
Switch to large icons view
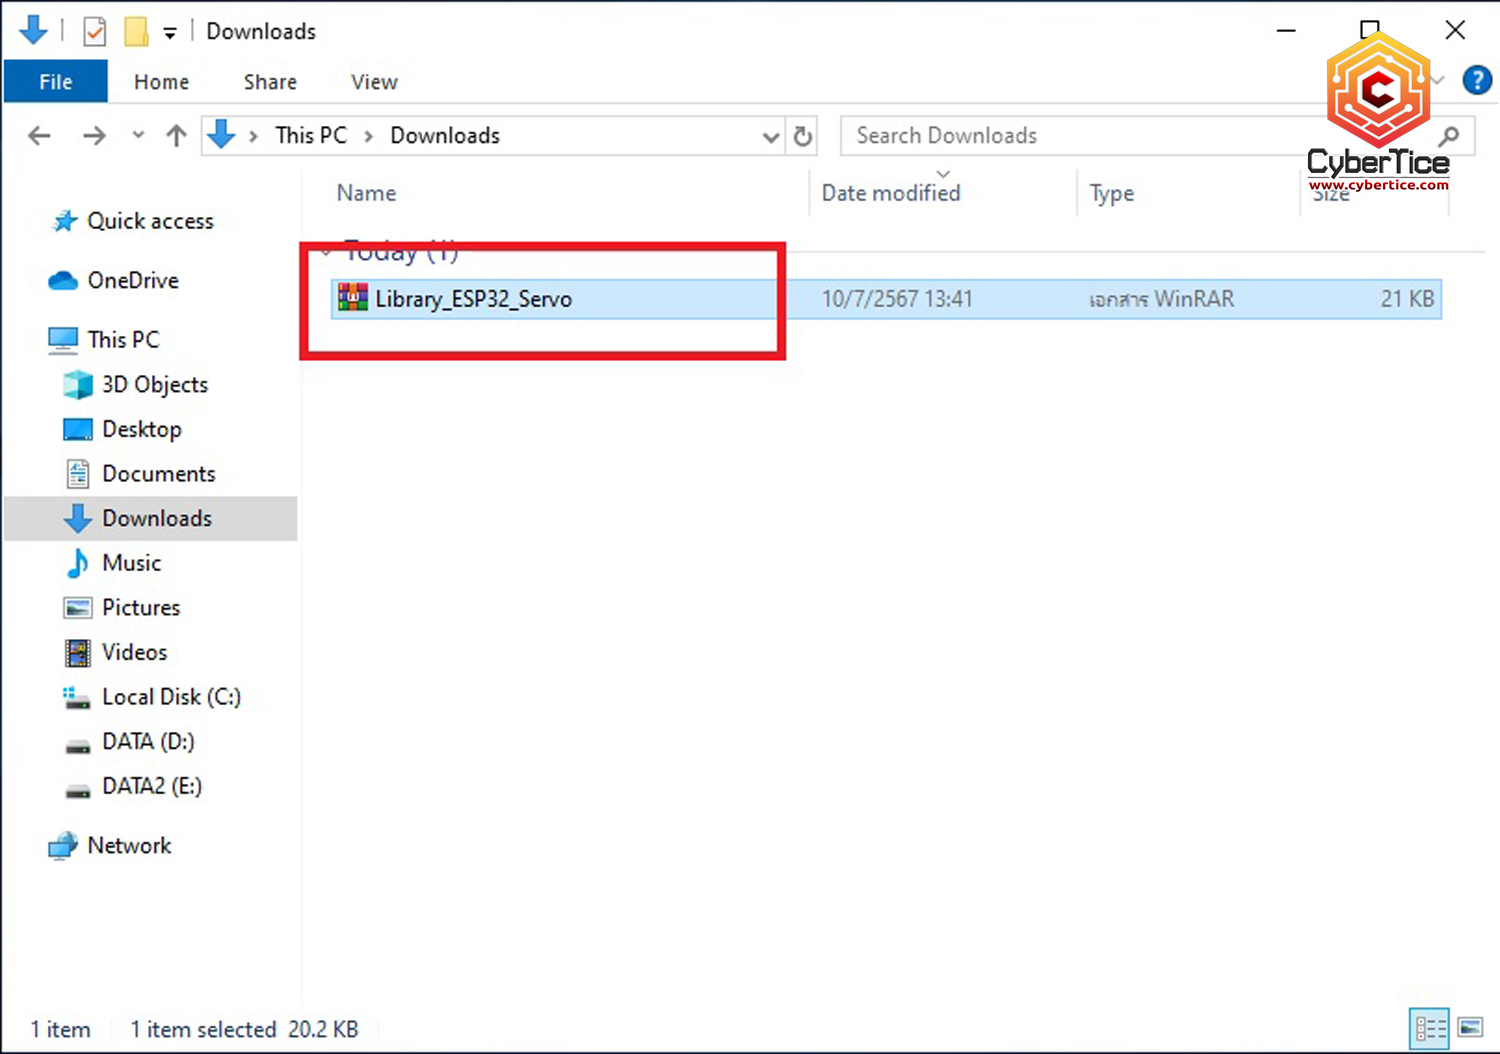tap(1470, 1028)
